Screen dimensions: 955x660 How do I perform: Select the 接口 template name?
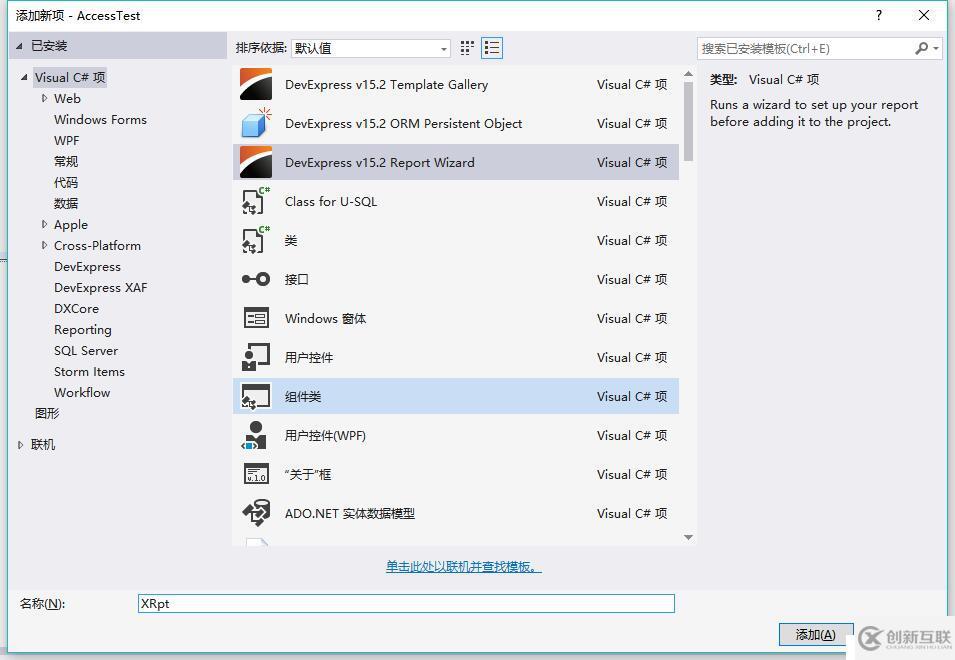(x=297, y=279)
